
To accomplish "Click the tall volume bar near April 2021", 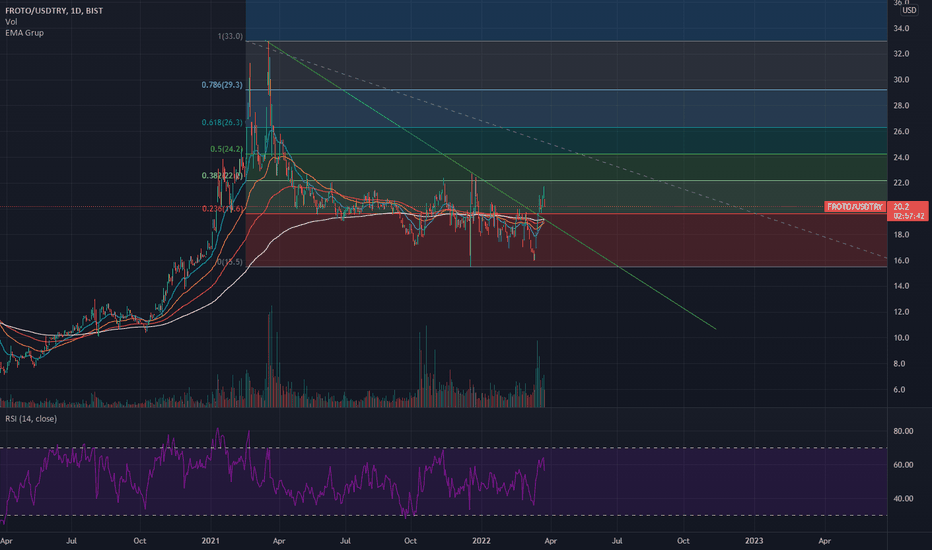I will pyautogui.click(x=271, y=357).
